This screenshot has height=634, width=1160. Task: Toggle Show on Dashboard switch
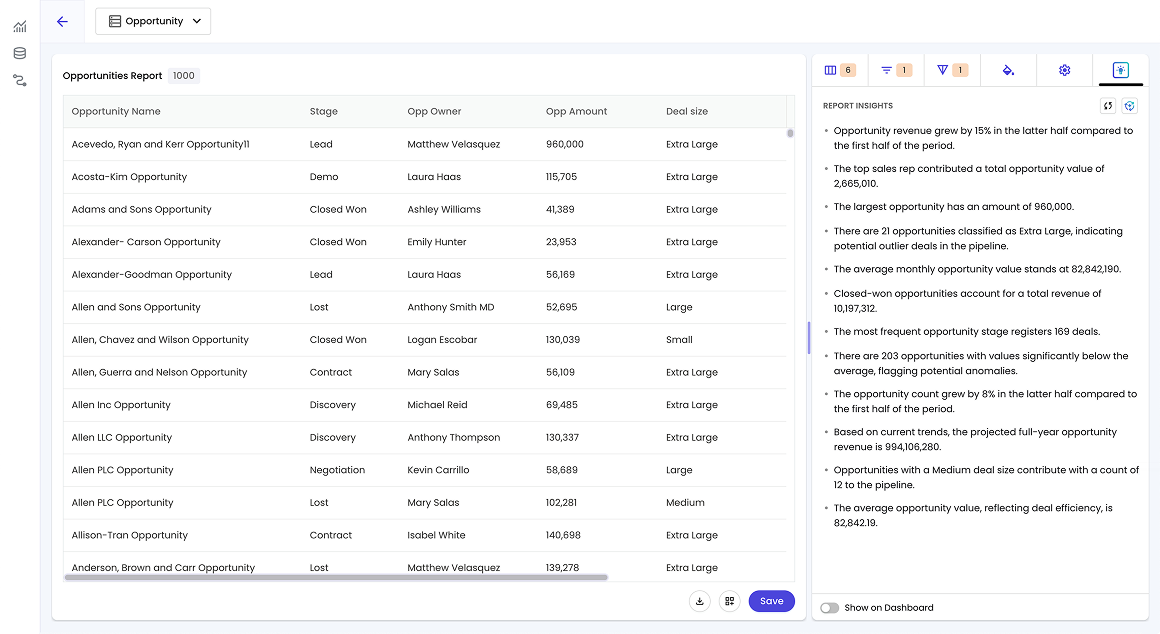[829, 608]
